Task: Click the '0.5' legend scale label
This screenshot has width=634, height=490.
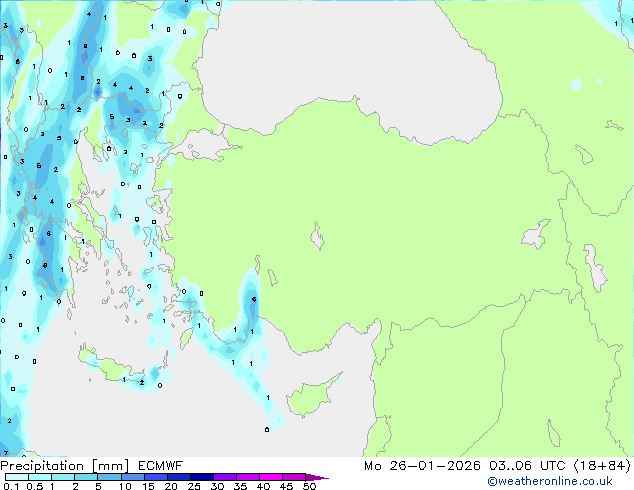Action: tap(35, 486)
